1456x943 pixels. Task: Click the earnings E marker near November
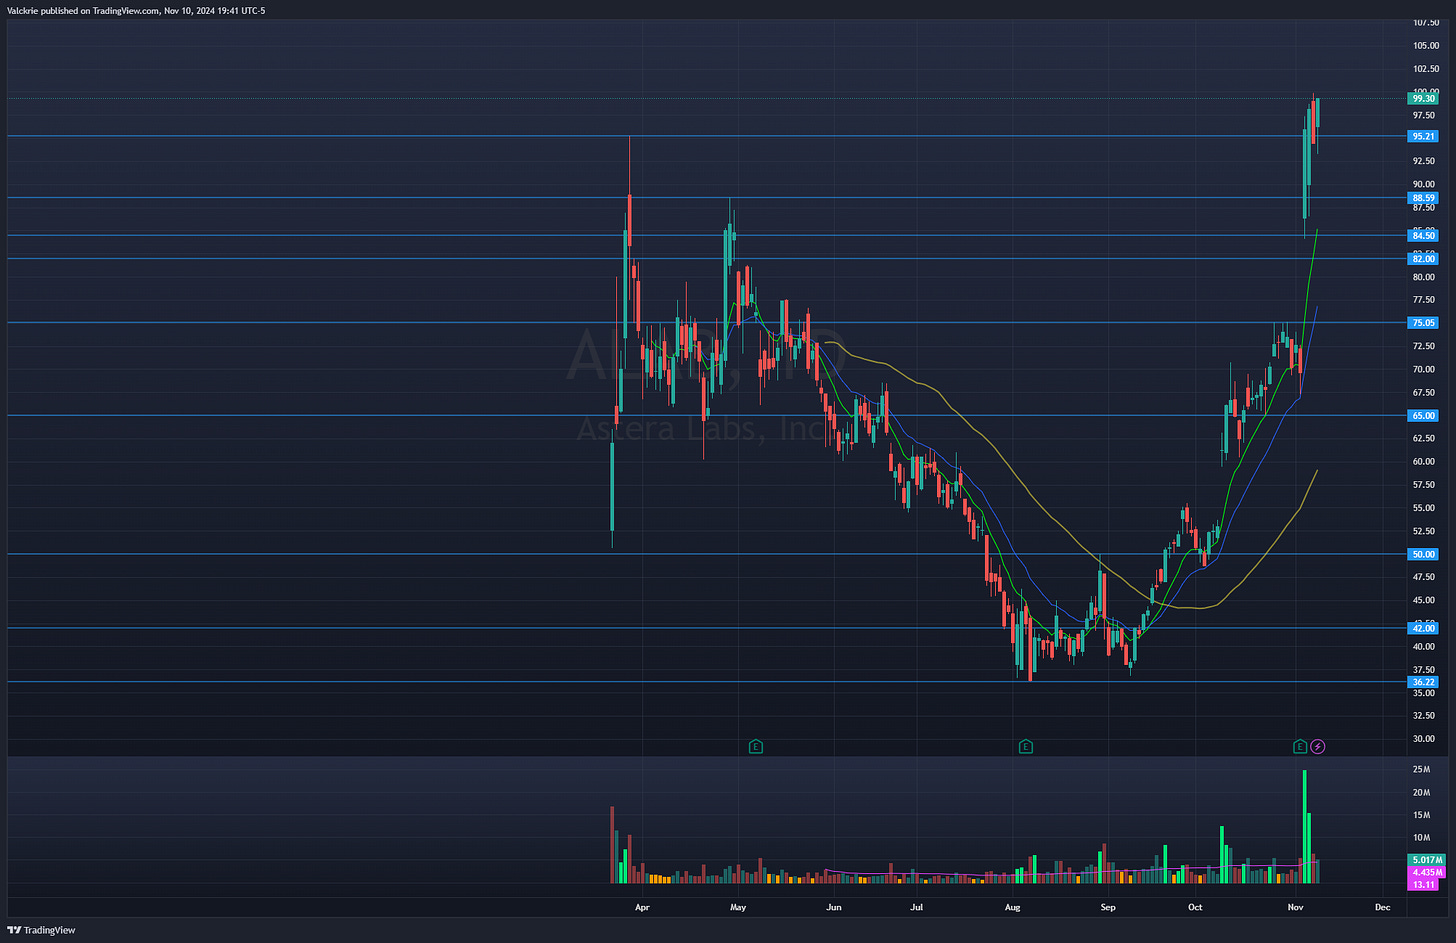coord(1299,746)
